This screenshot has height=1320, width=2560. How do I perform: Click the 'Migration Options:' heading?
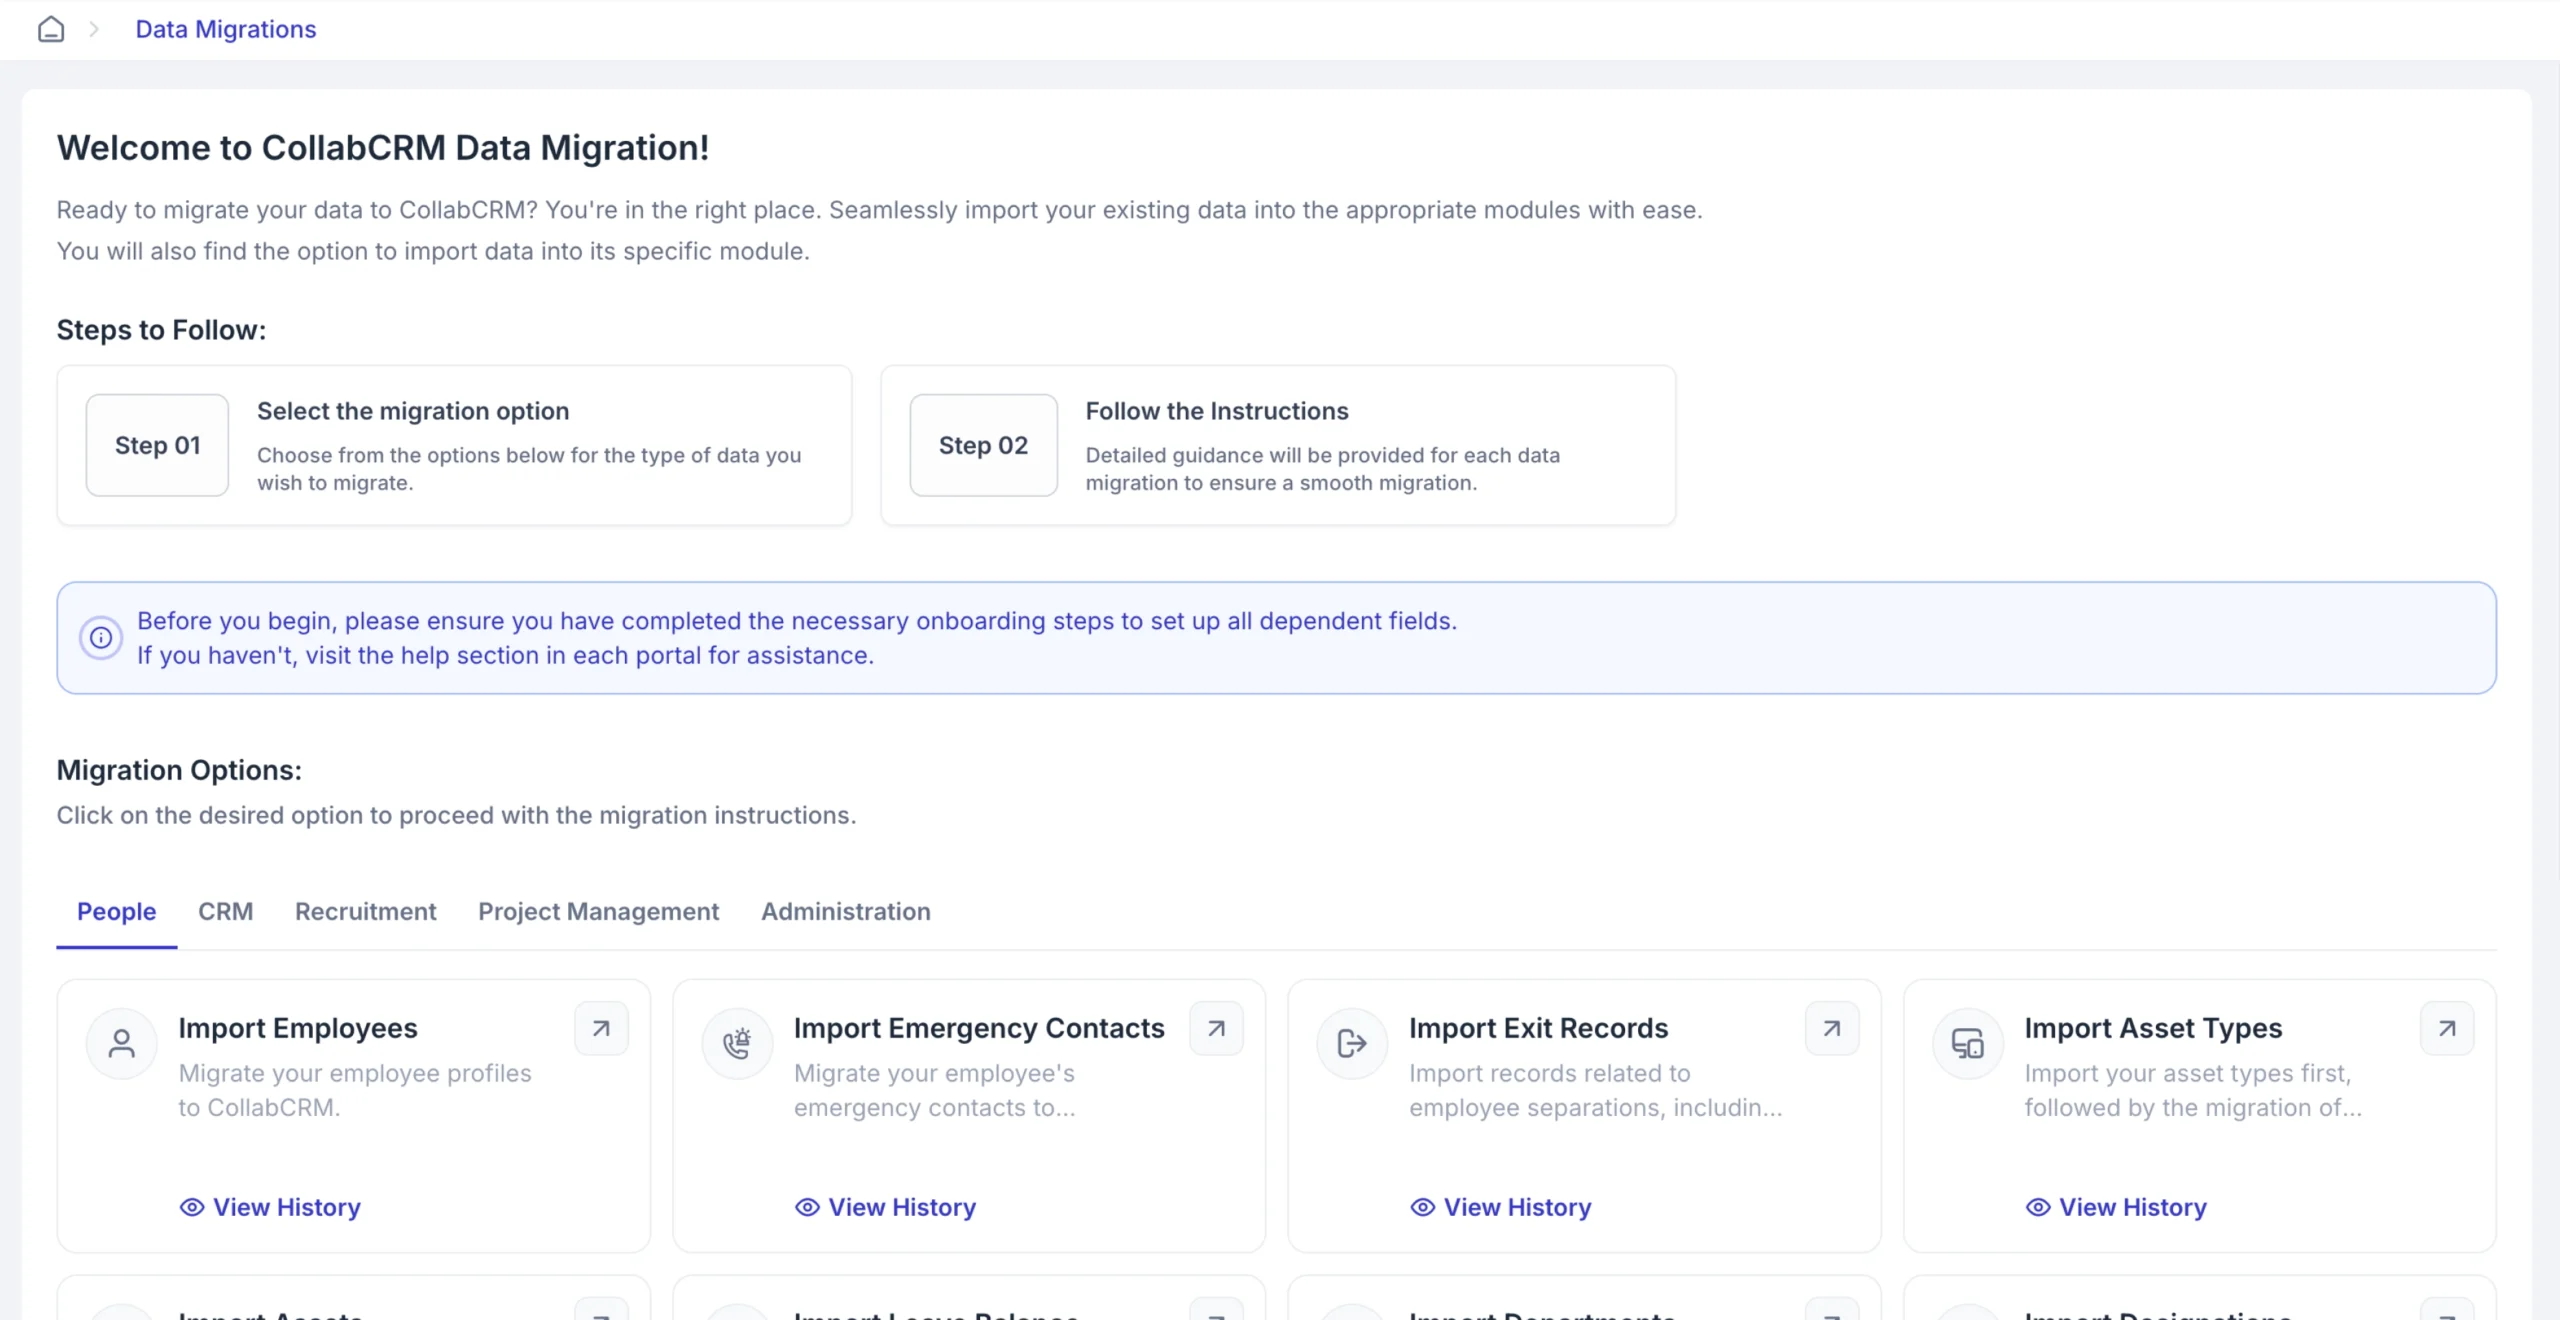coord(179,770)
